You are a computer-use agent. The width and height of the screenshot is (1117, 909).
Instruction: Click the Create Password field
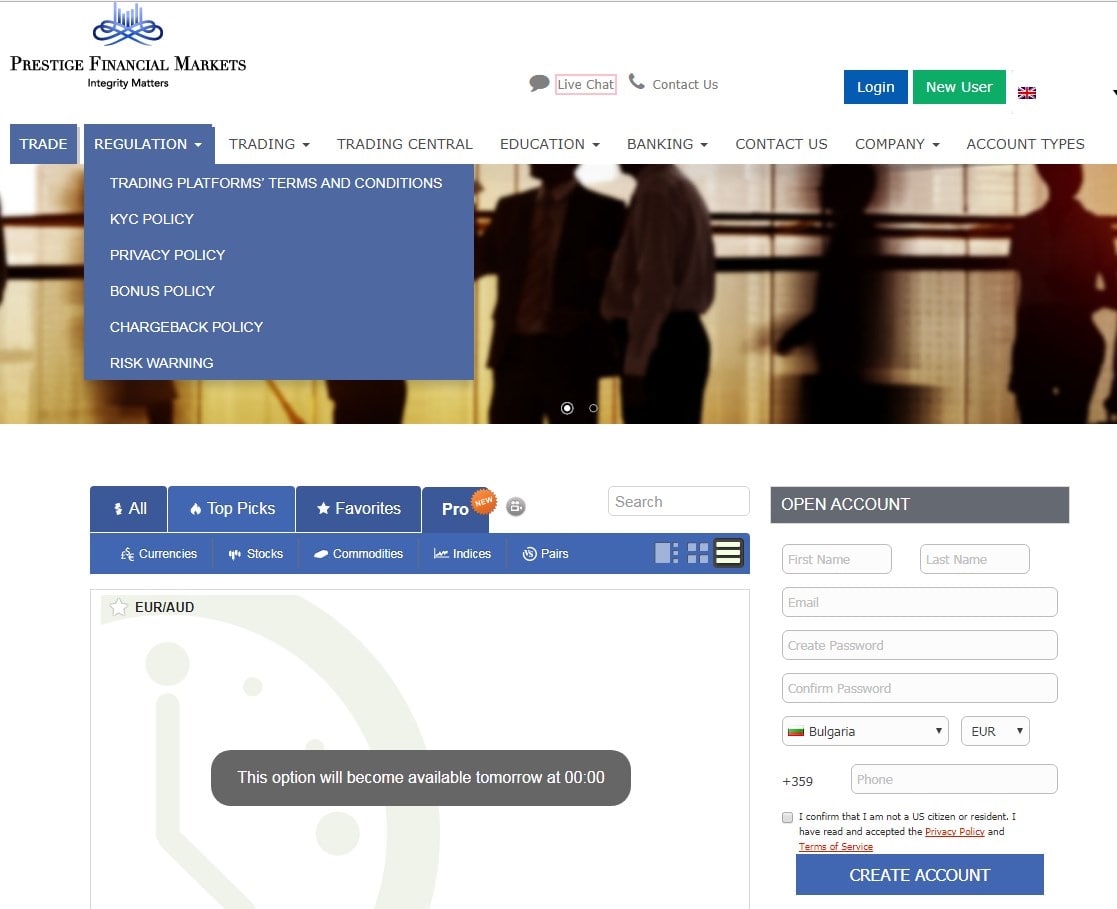(920, 645)
